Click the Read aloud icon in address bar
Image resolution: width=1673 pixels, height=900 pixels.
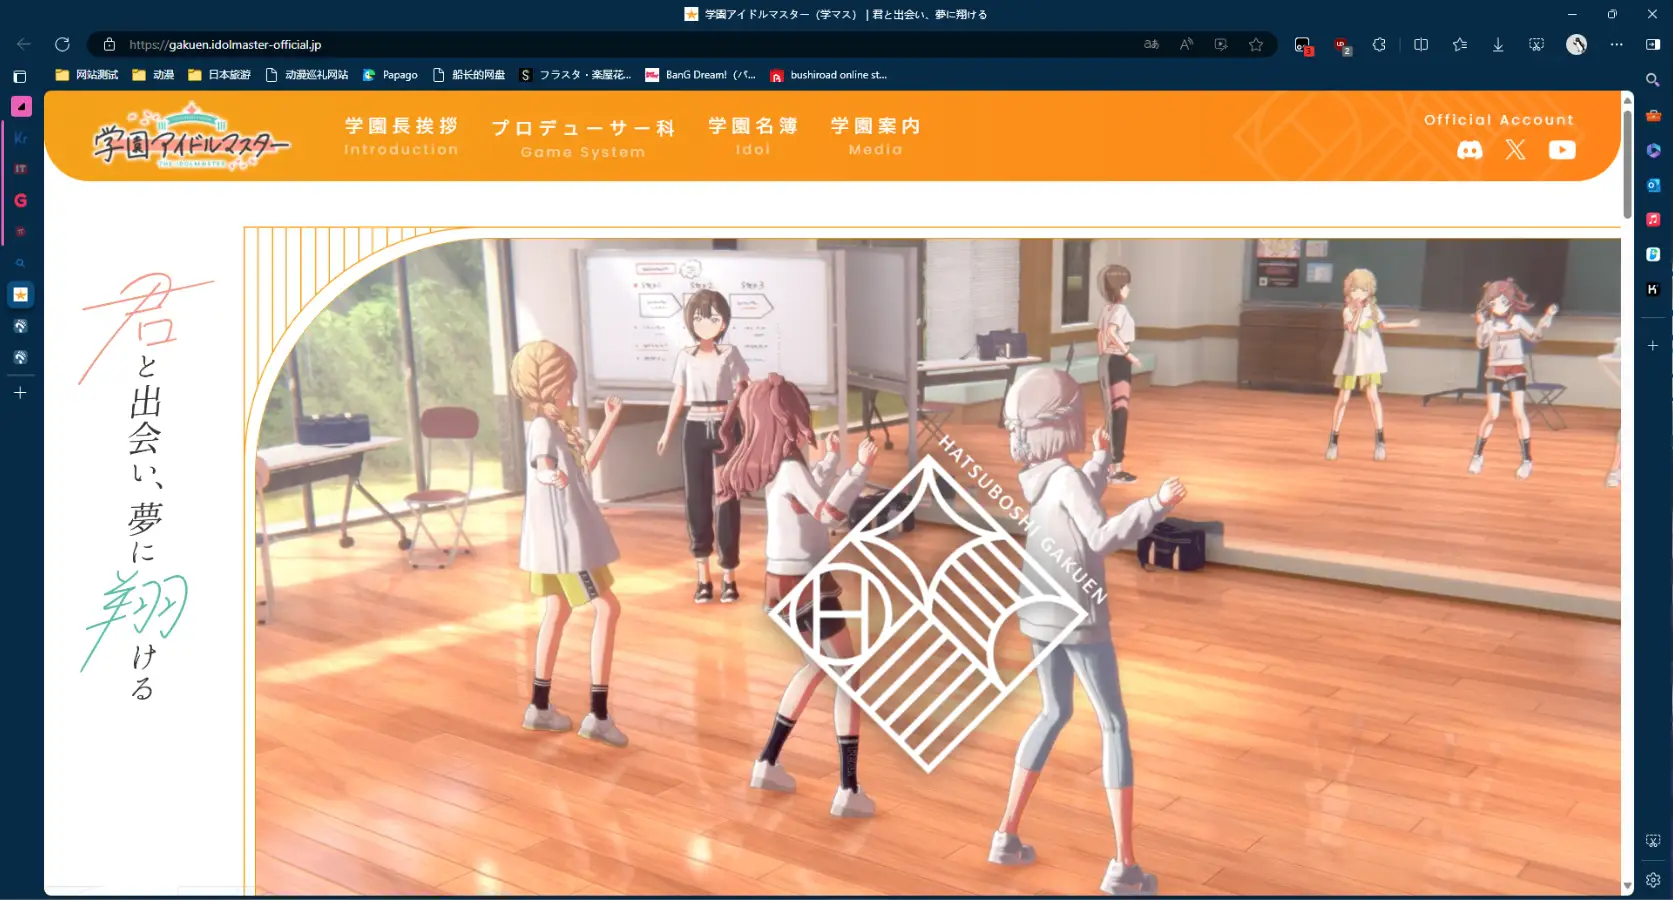[x=1186, y=45]
